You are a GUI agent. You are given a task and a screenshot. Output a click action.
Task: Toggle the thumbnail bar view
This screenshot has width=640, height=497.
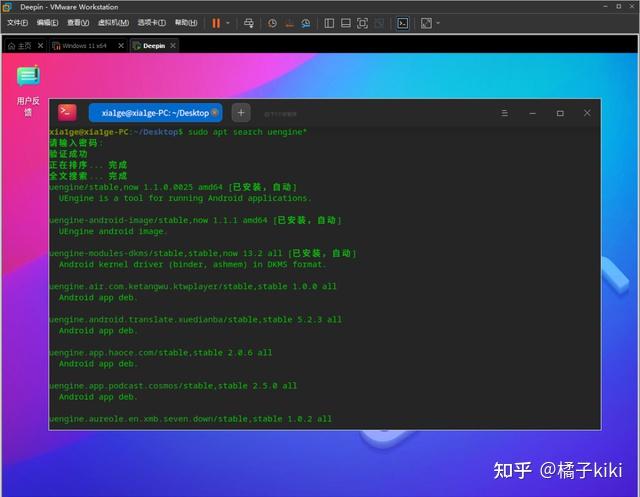point(346,23)
